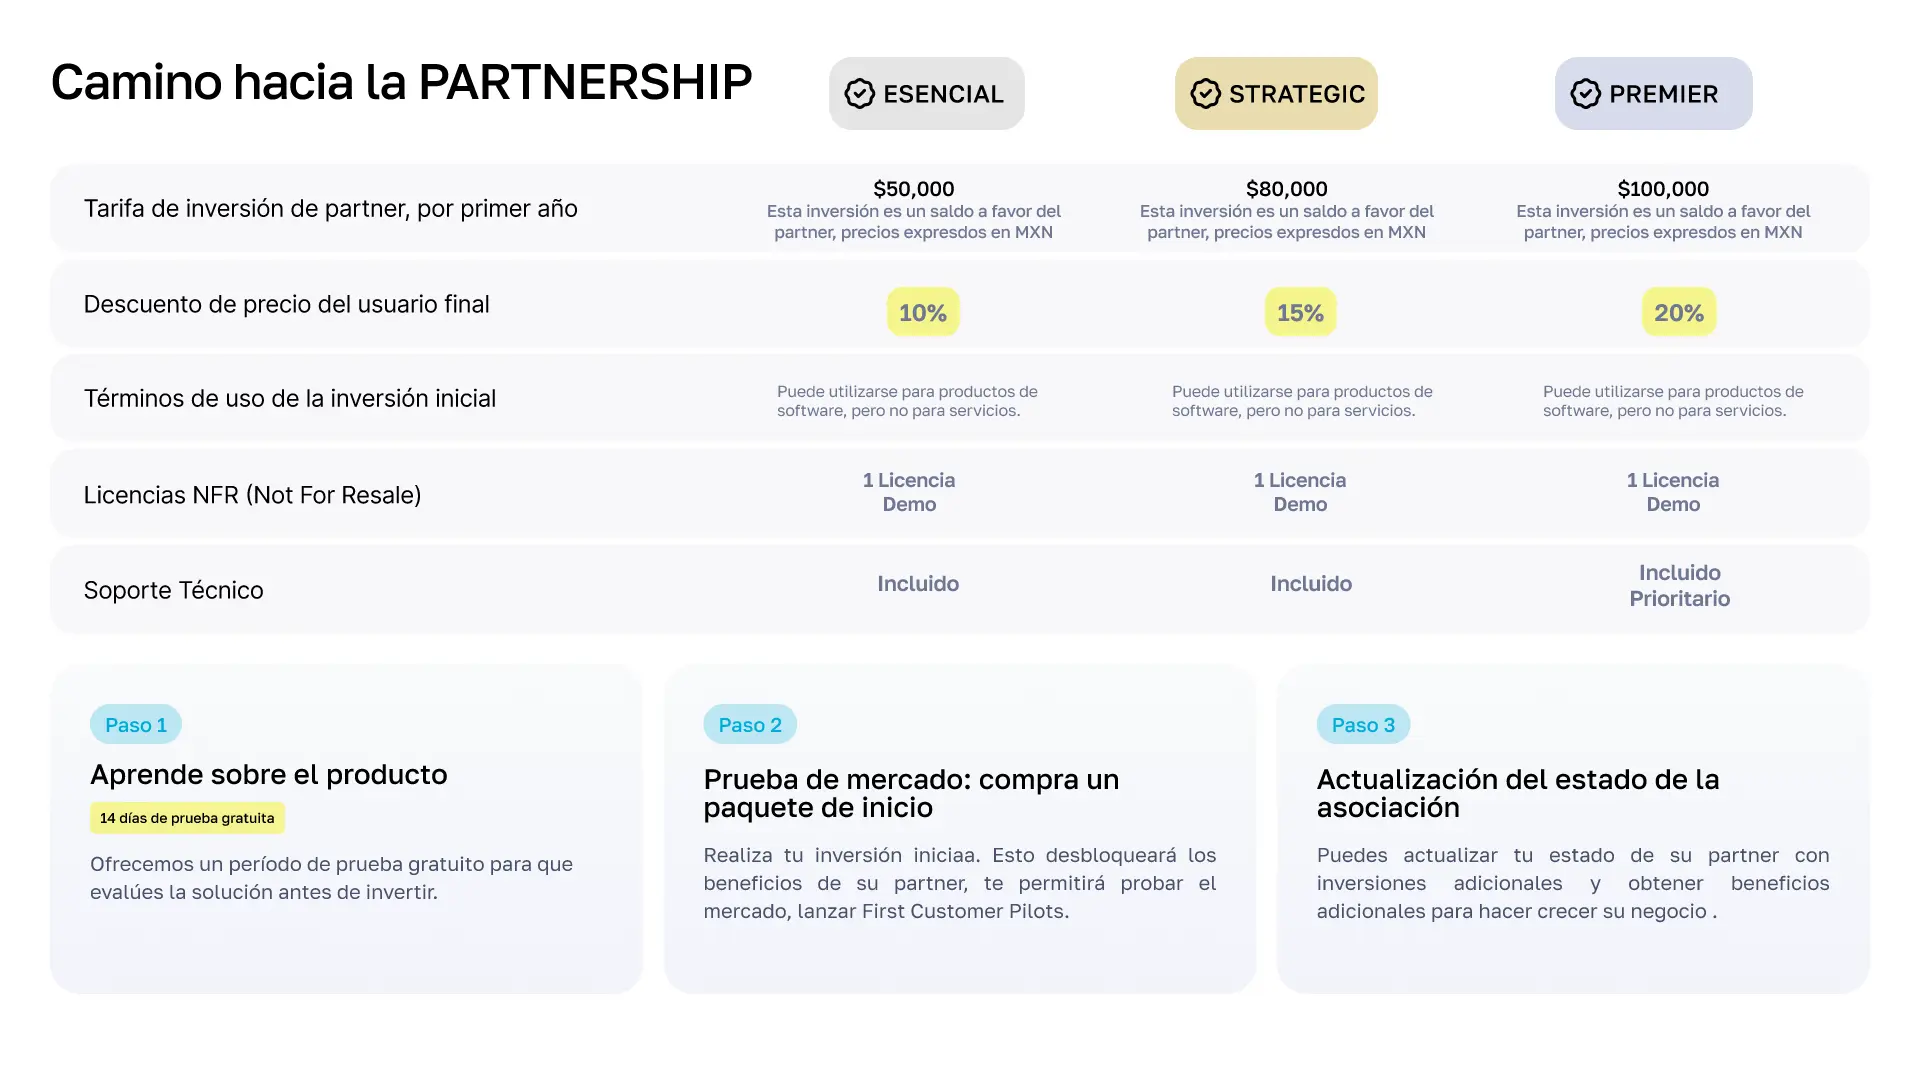Click the 'Aprende sobre el producto' heading
The width and height of the screenshot is (1920, 1080).
tap(268, 775)
